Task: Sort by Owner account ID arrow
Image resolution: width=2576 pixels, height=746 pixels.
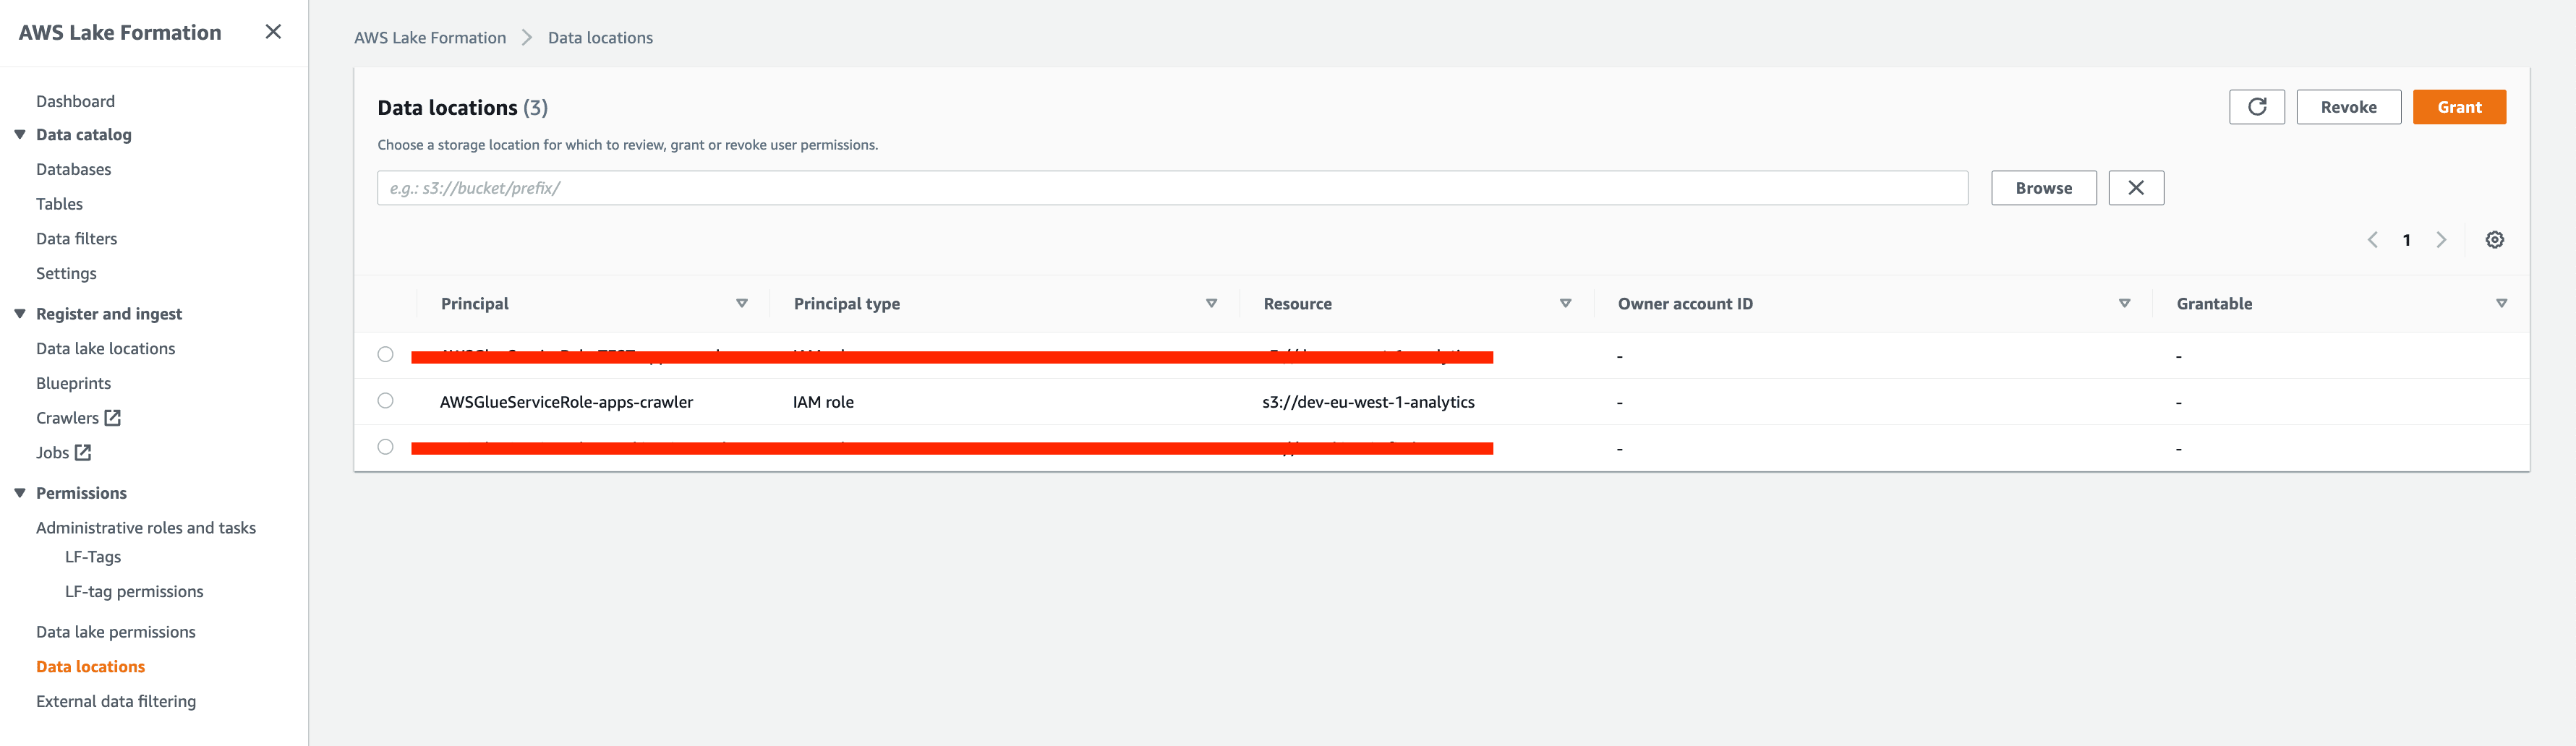Action: pos(2124,304)
